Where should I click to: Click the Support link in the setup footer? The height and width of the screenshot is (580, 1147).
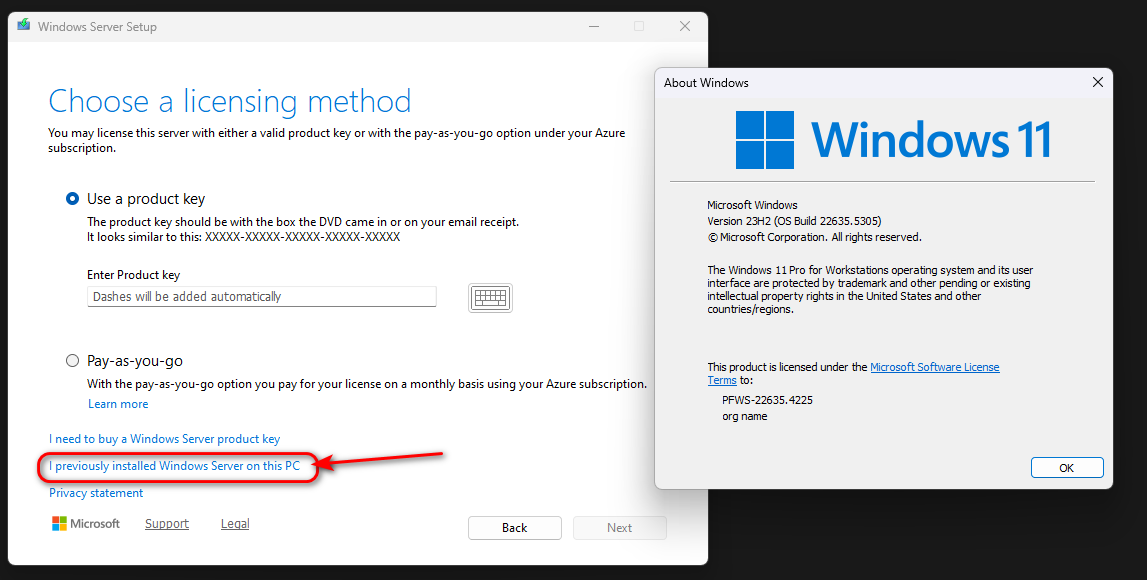pyautogui.click(x=167, y=524)
